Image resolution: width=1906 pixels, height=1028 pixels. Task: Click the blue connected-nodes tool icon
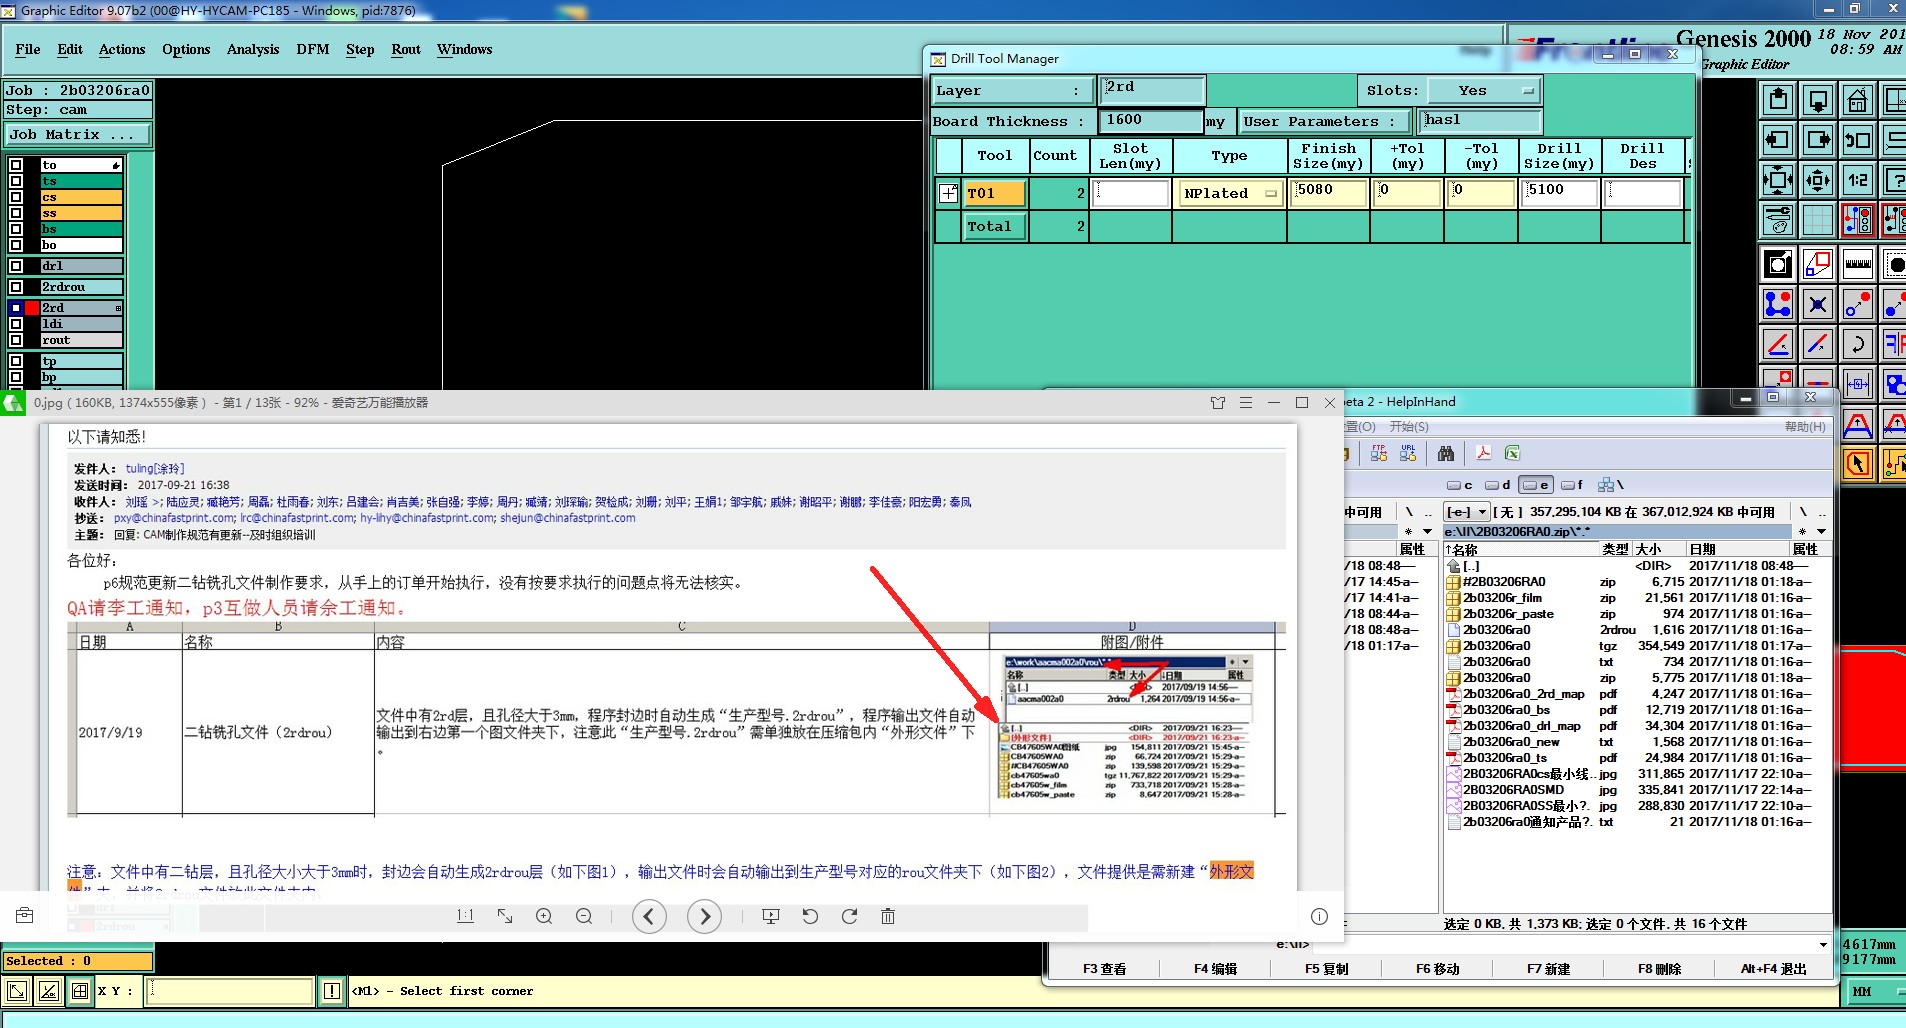click(x=1777, y=304)
